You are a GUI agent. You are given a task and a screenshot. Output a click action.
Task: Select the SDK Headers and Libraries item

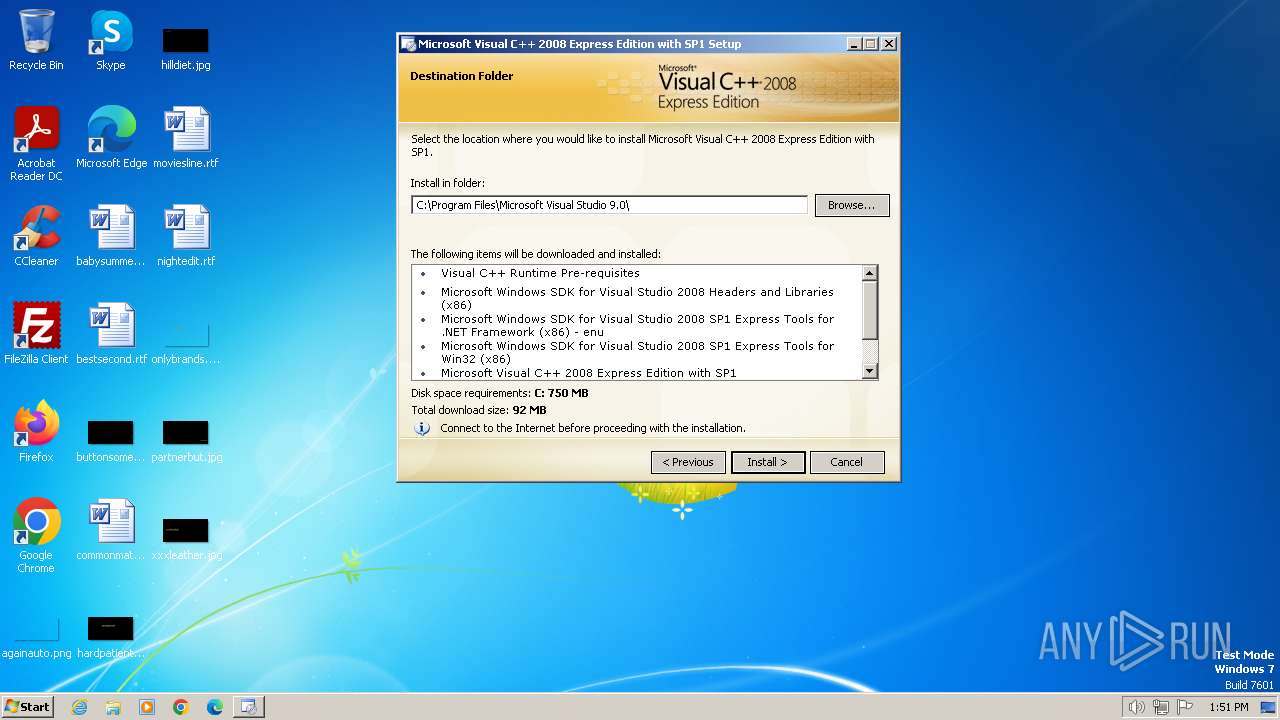[637, 299]
